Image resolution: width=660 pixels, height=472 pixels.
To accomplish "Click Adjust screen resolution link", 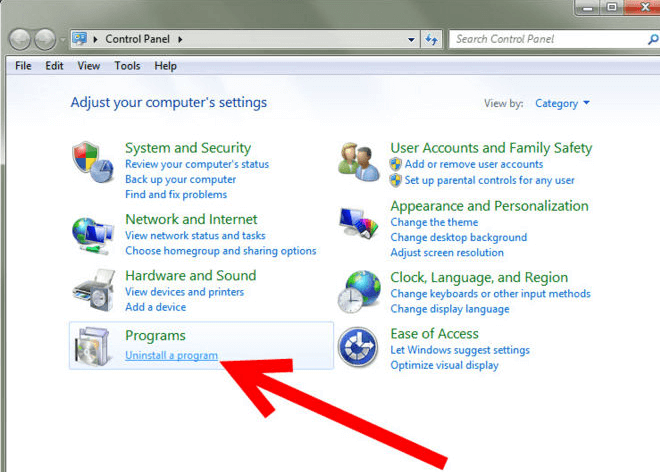I will [x=447, y=253].
